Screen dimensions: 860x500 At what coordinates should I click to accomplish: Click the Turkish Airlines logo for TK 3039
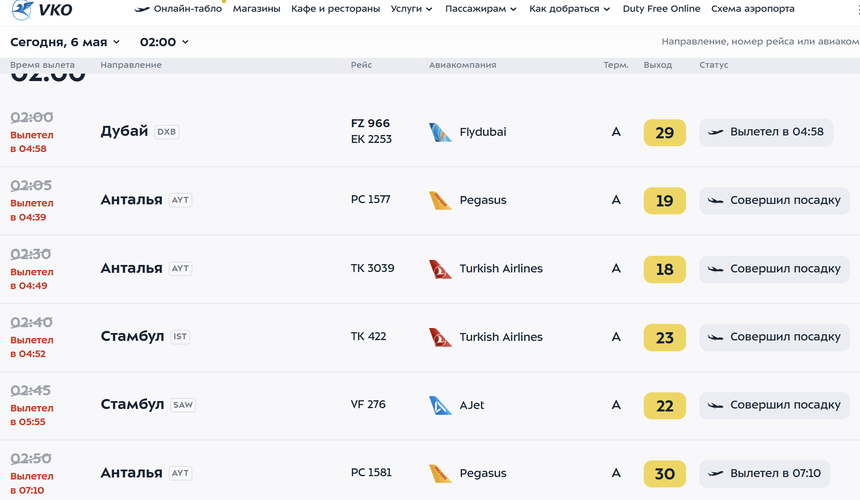pos(440,269)
